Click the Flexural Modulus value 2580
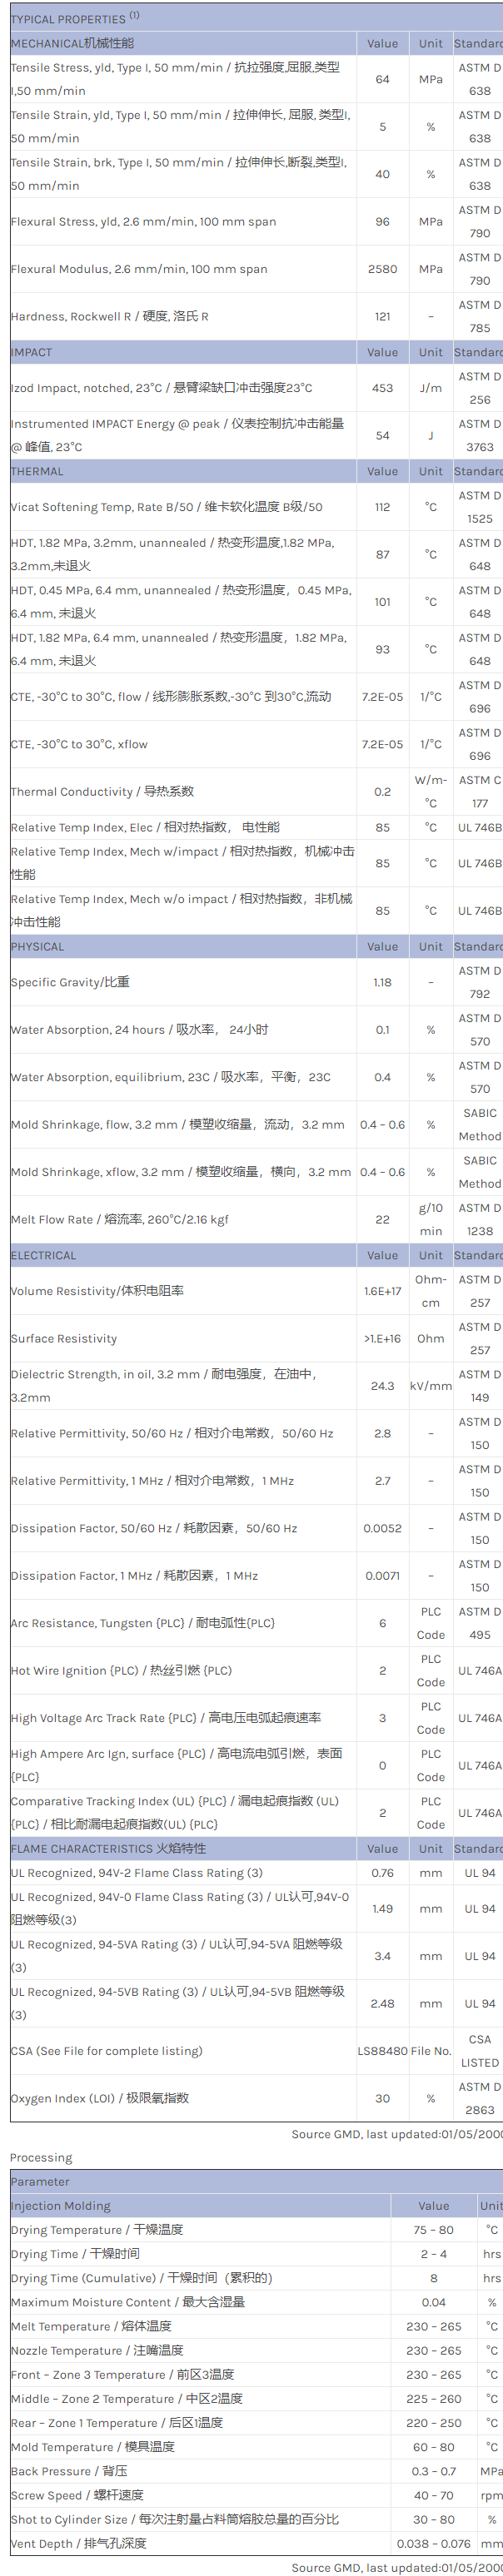The width and height of the screenshot is (503, 2576). click(x=382, y=269)
